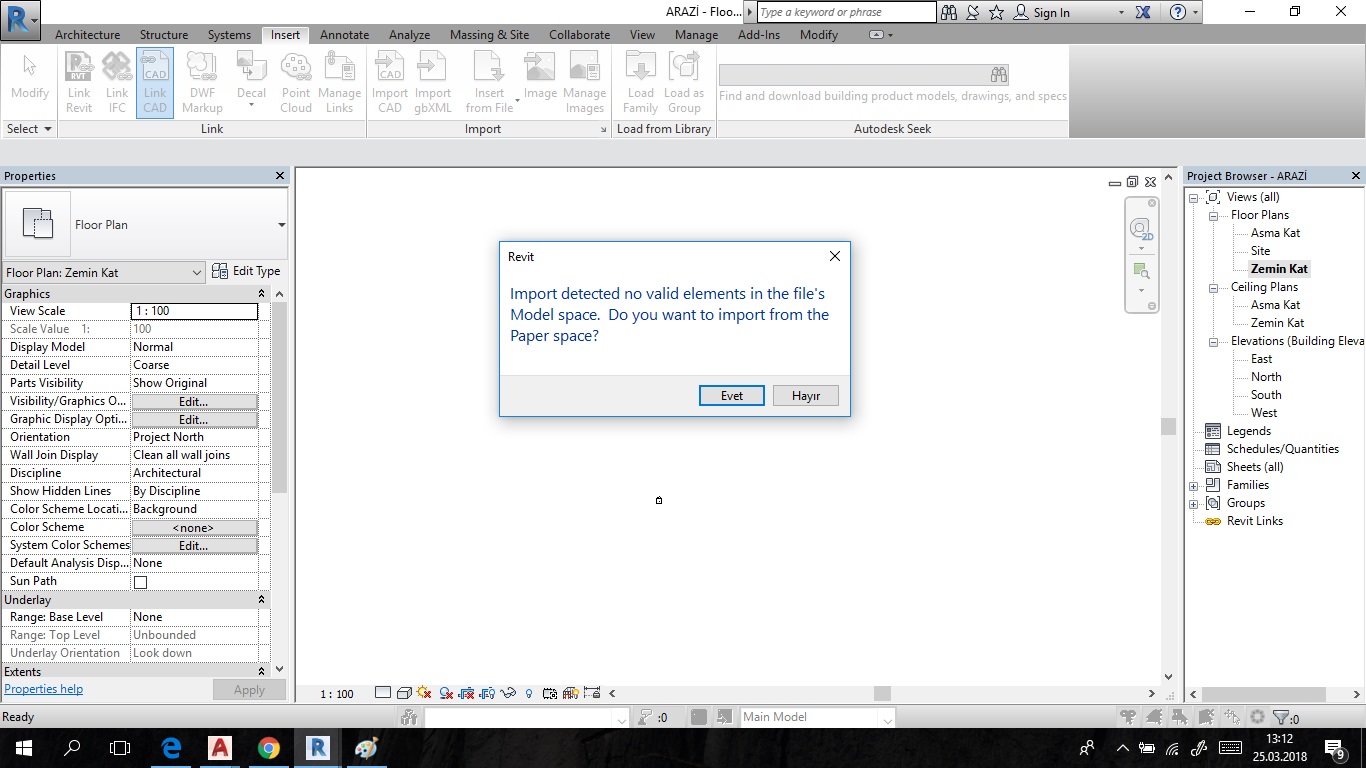The image size is (1366, 768).
Task: Open the Decal tool in the ribbon
Action: coord(251,83)
